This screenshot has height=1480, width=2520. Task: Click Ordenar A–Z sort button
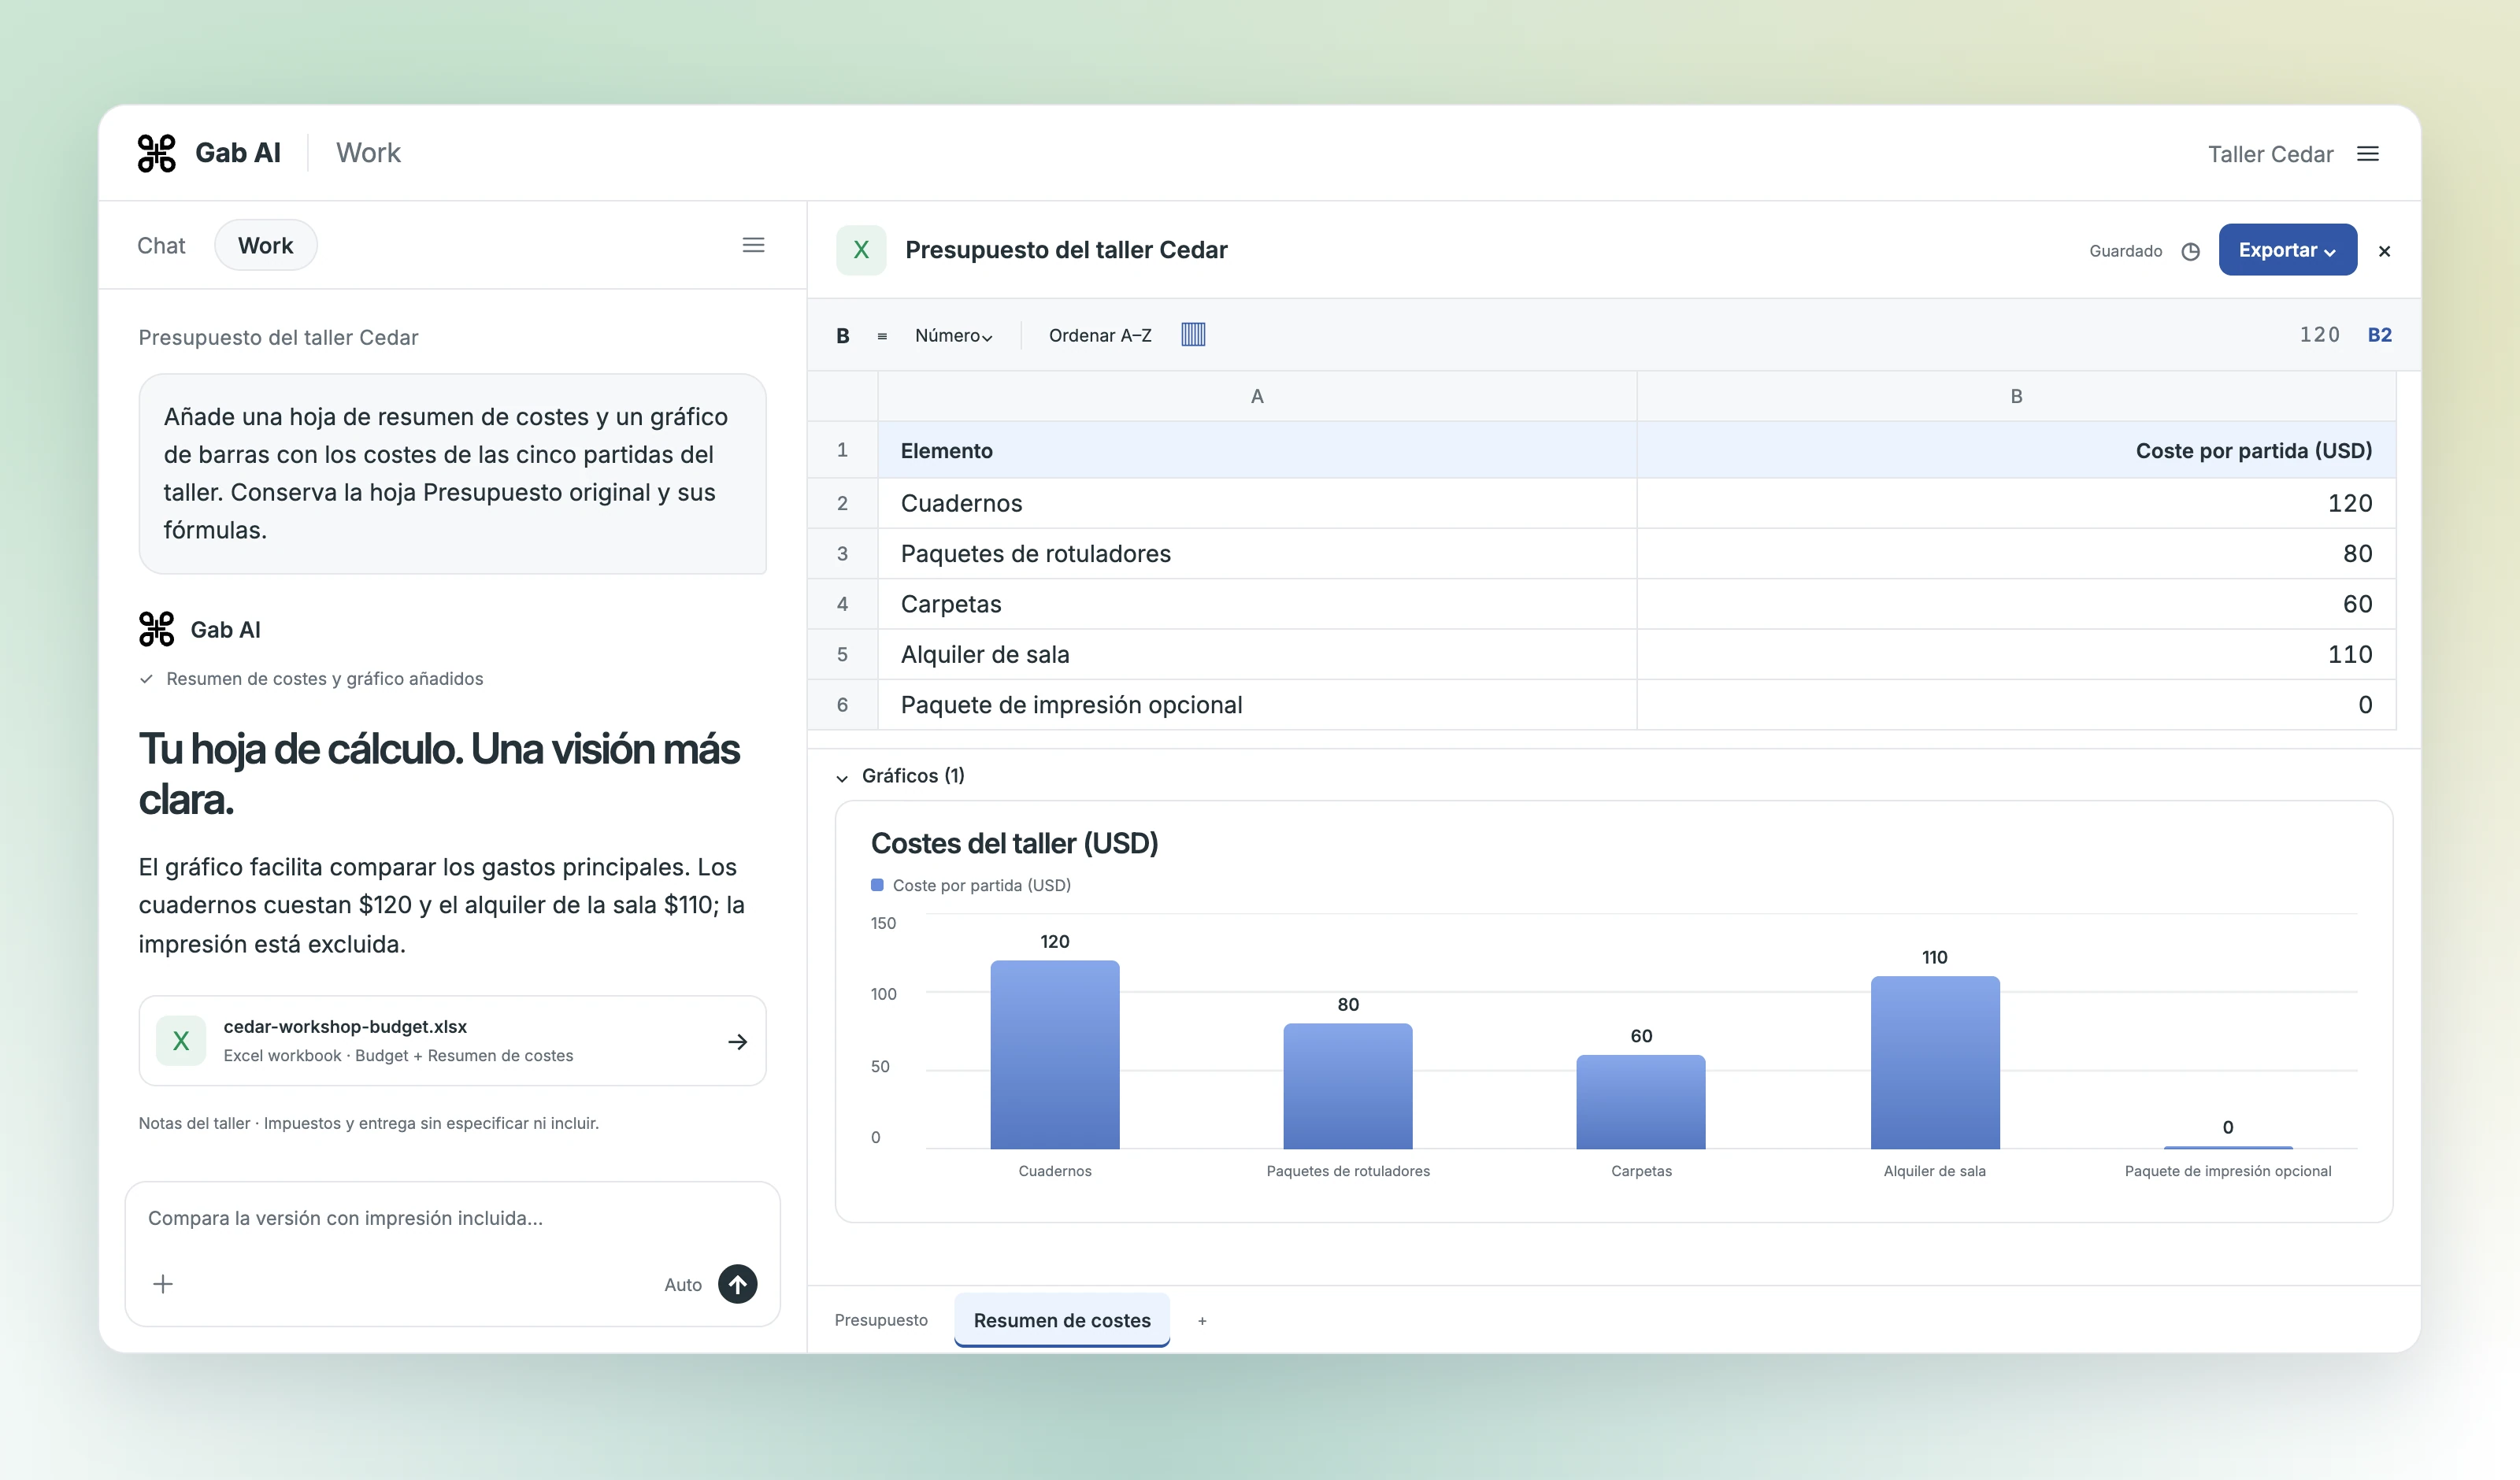pos(1100,336)
